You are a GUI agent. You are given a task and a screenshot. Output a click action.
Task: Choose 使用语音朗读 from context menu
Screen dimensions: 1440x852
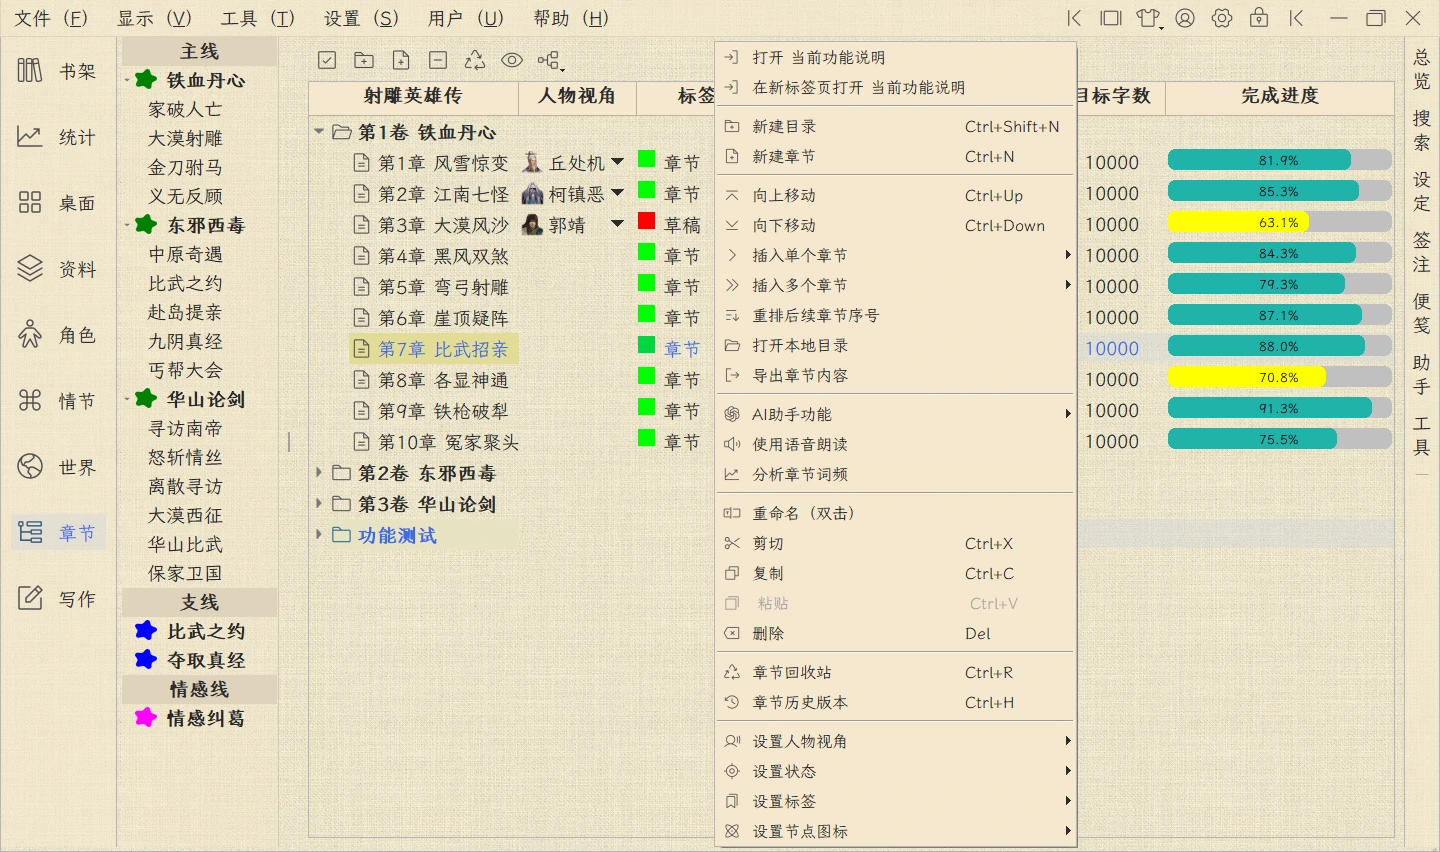[x=896, y=444]
